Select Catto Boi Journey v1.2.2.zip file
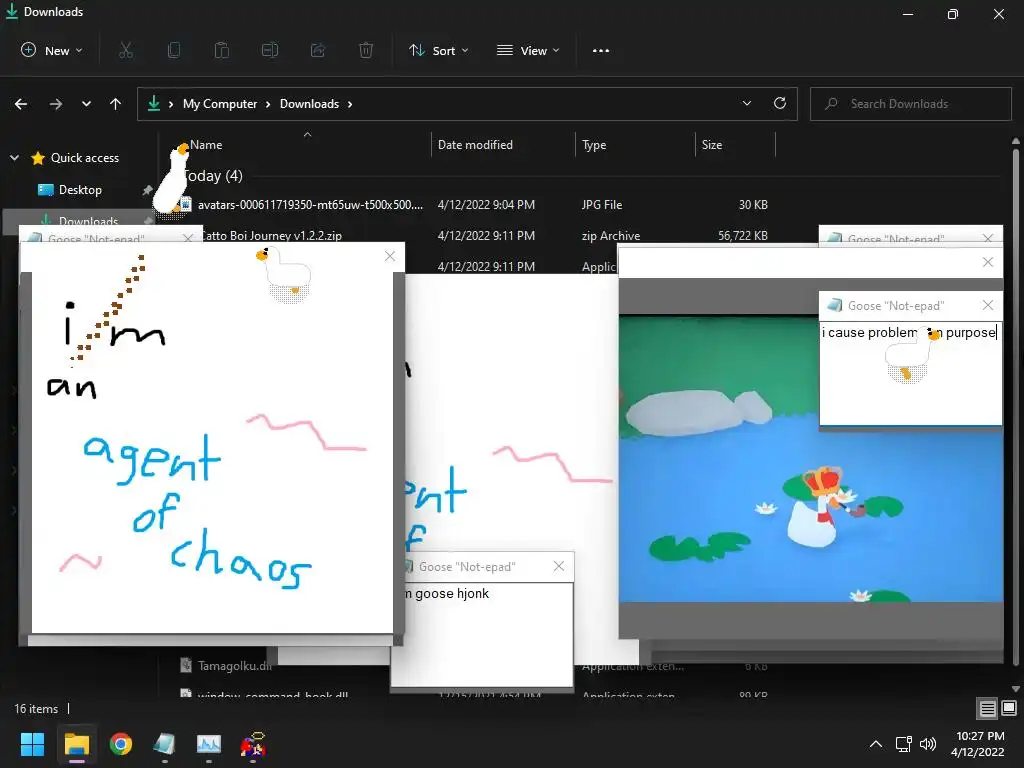Image resolution: width=1024 pixels, height=768 pixels. [270, 235]
